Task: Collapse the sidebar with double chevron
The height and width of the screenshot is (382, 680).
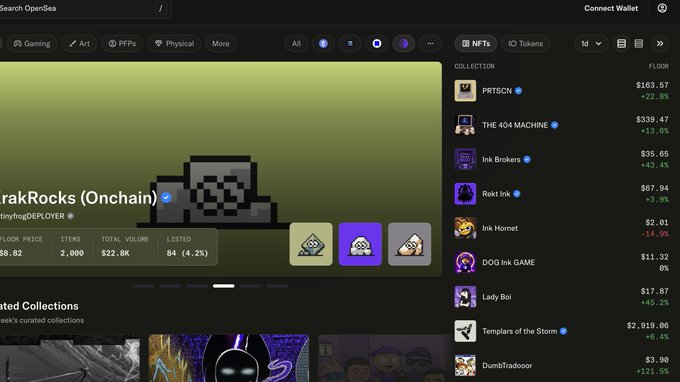Action: point(660,43)
